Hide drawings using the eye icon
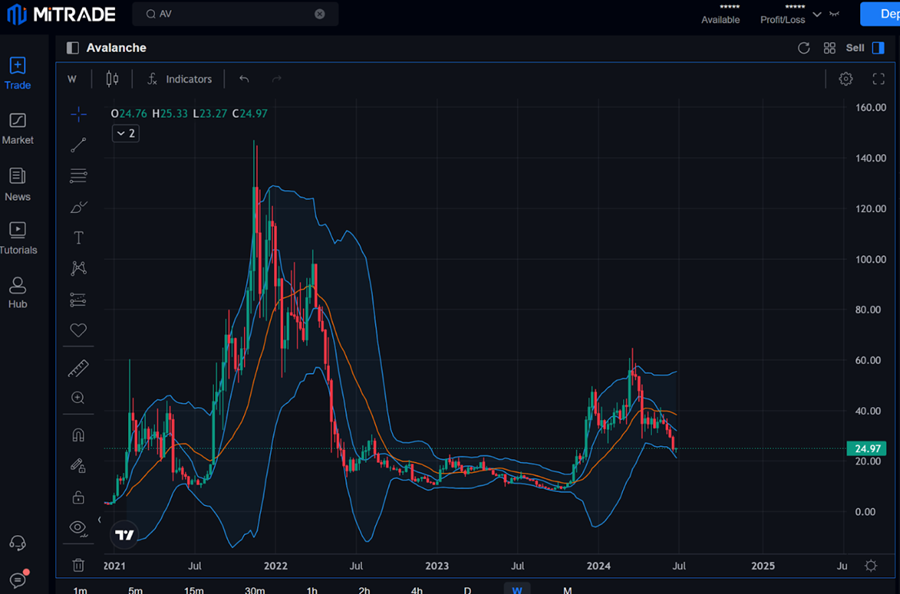The image size is (900, 594). coord(78,527)
